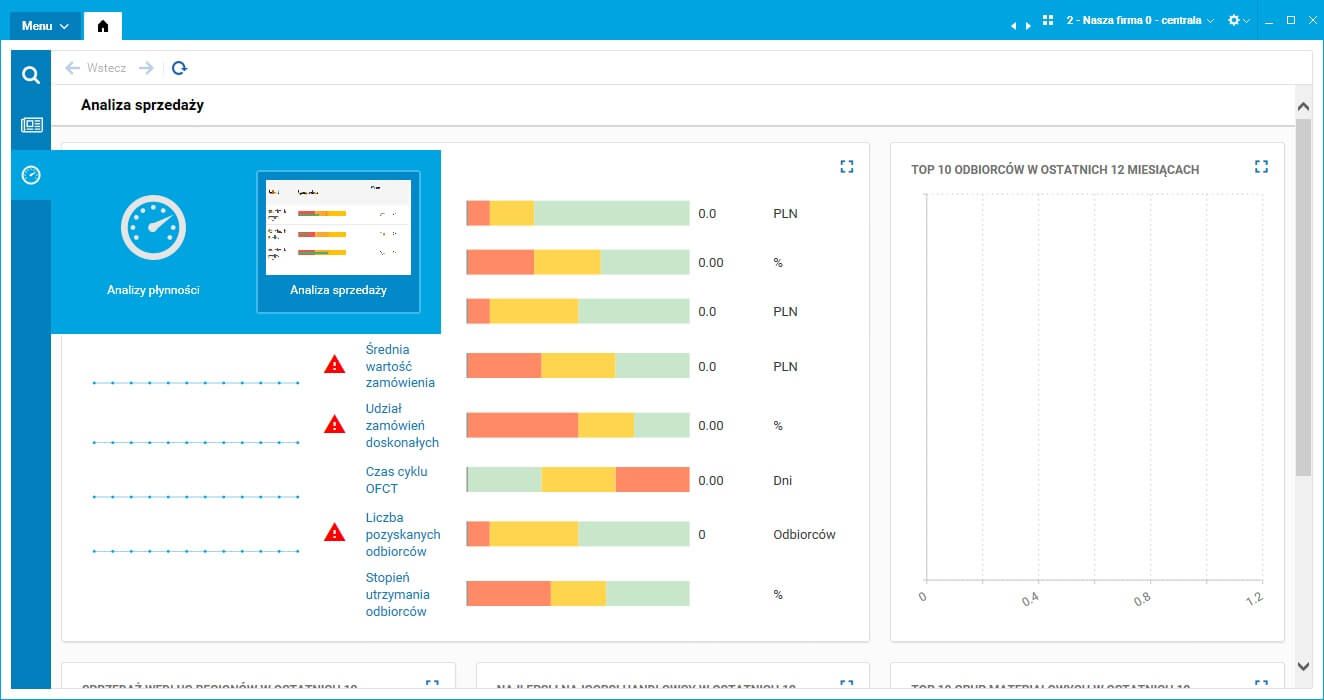This screenshot has height=700, width=1324.
Task: Click the Czas cyklu OFCT gauge bar
Action: click(x=578, y=479)
